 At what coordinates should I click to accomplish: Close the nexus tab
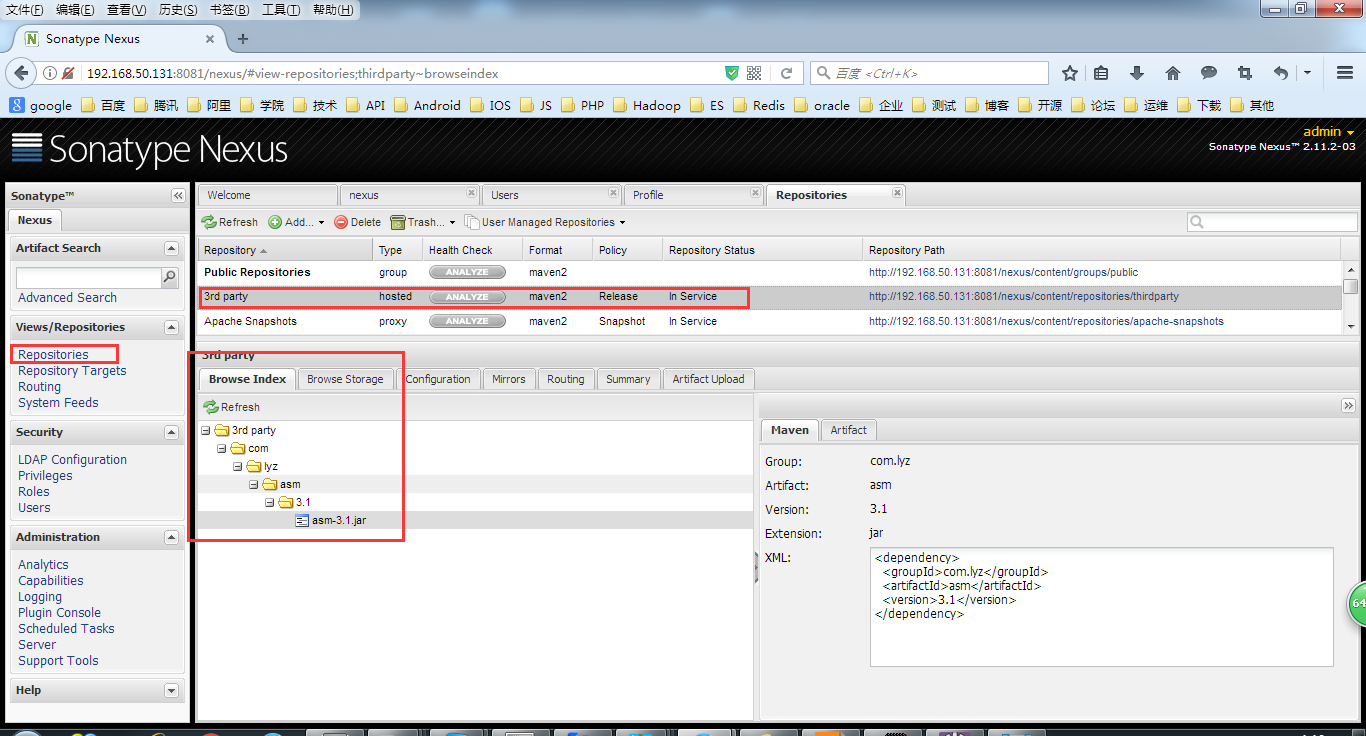point(471,192)
